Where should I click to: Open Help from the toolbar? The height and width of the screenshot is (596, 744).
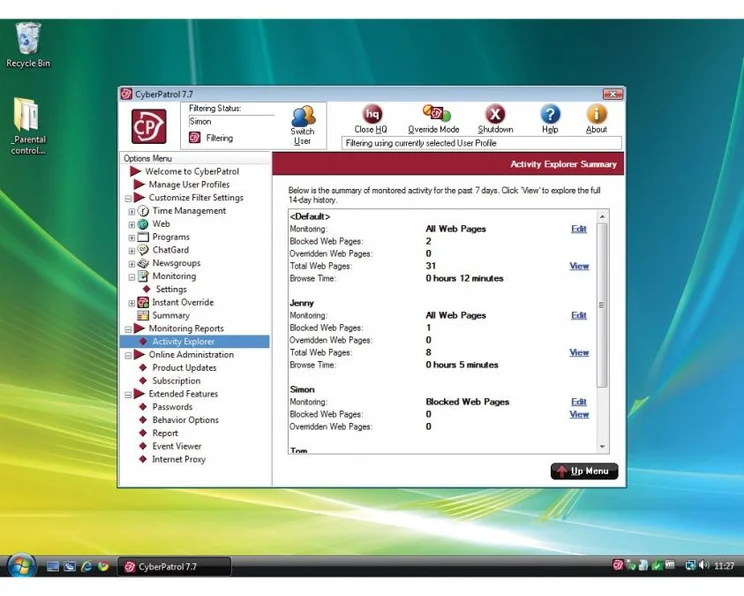550,116
